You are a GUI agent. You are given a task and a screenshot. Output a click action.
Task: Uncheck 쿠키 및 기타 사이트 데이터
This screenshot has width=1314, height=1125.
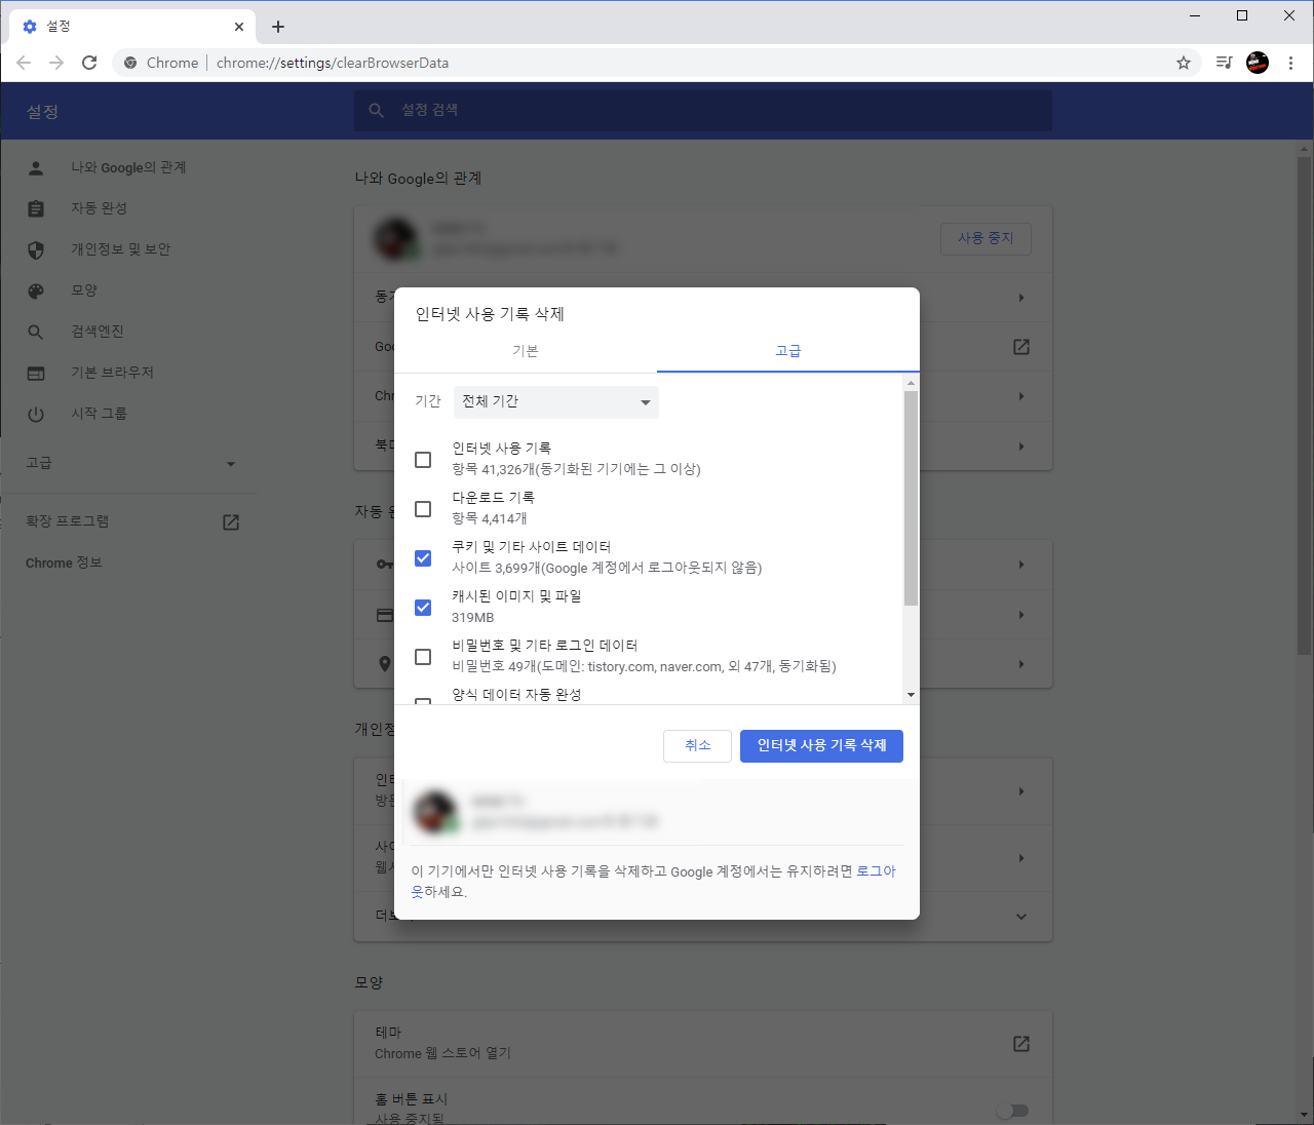click(x=423, y=558)
